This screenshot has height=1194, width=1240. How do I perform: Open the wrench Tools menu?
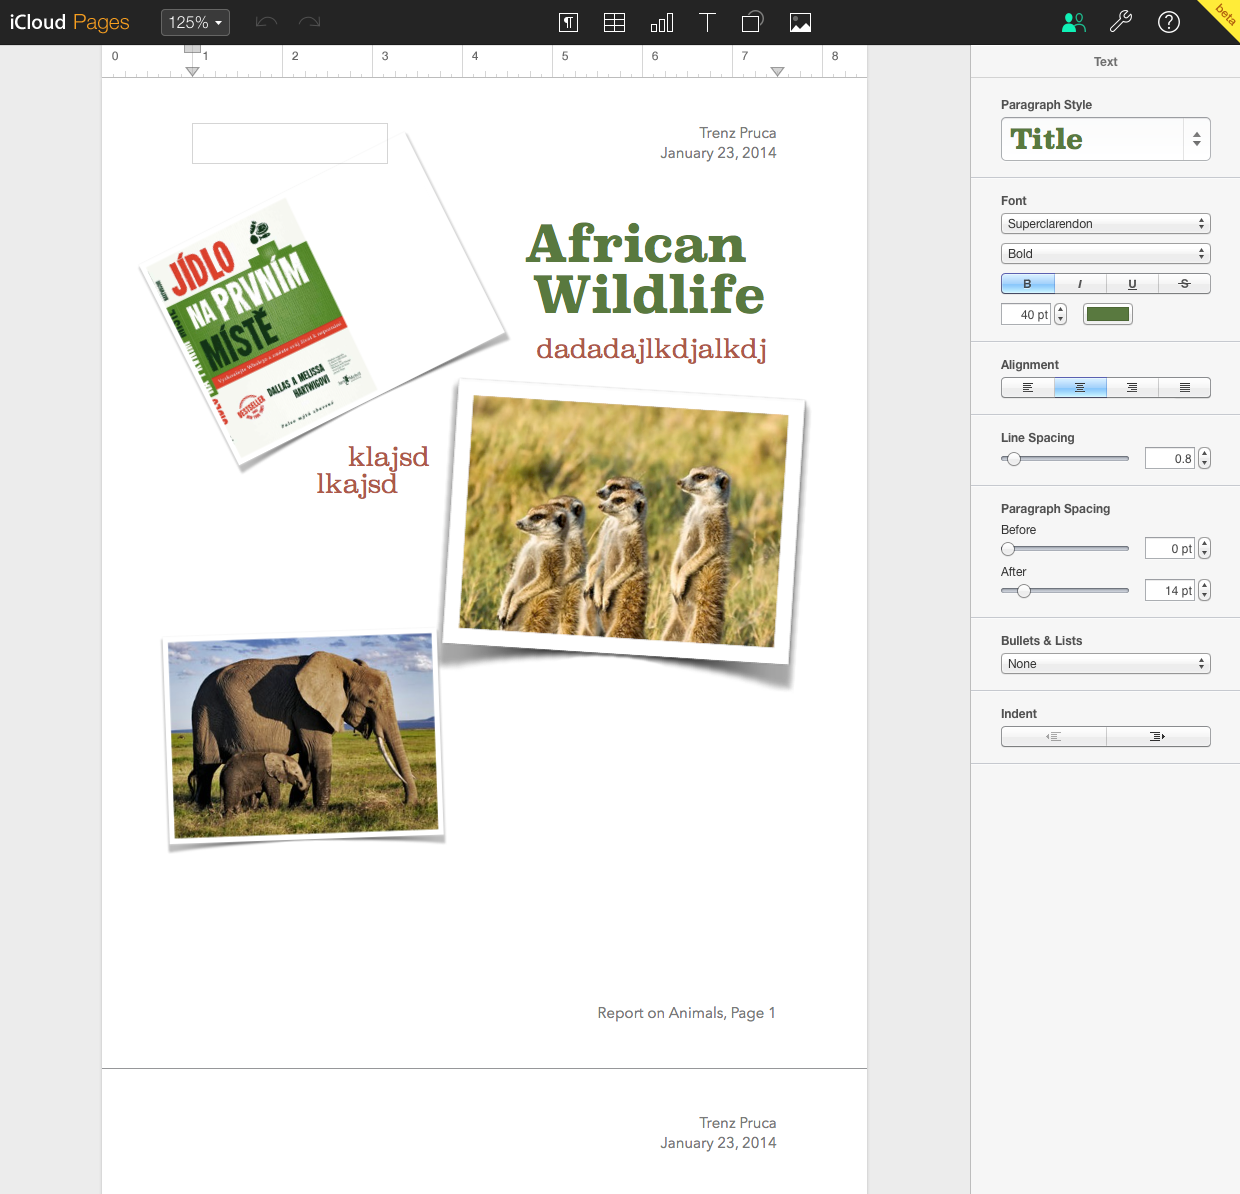point(1121,22)
